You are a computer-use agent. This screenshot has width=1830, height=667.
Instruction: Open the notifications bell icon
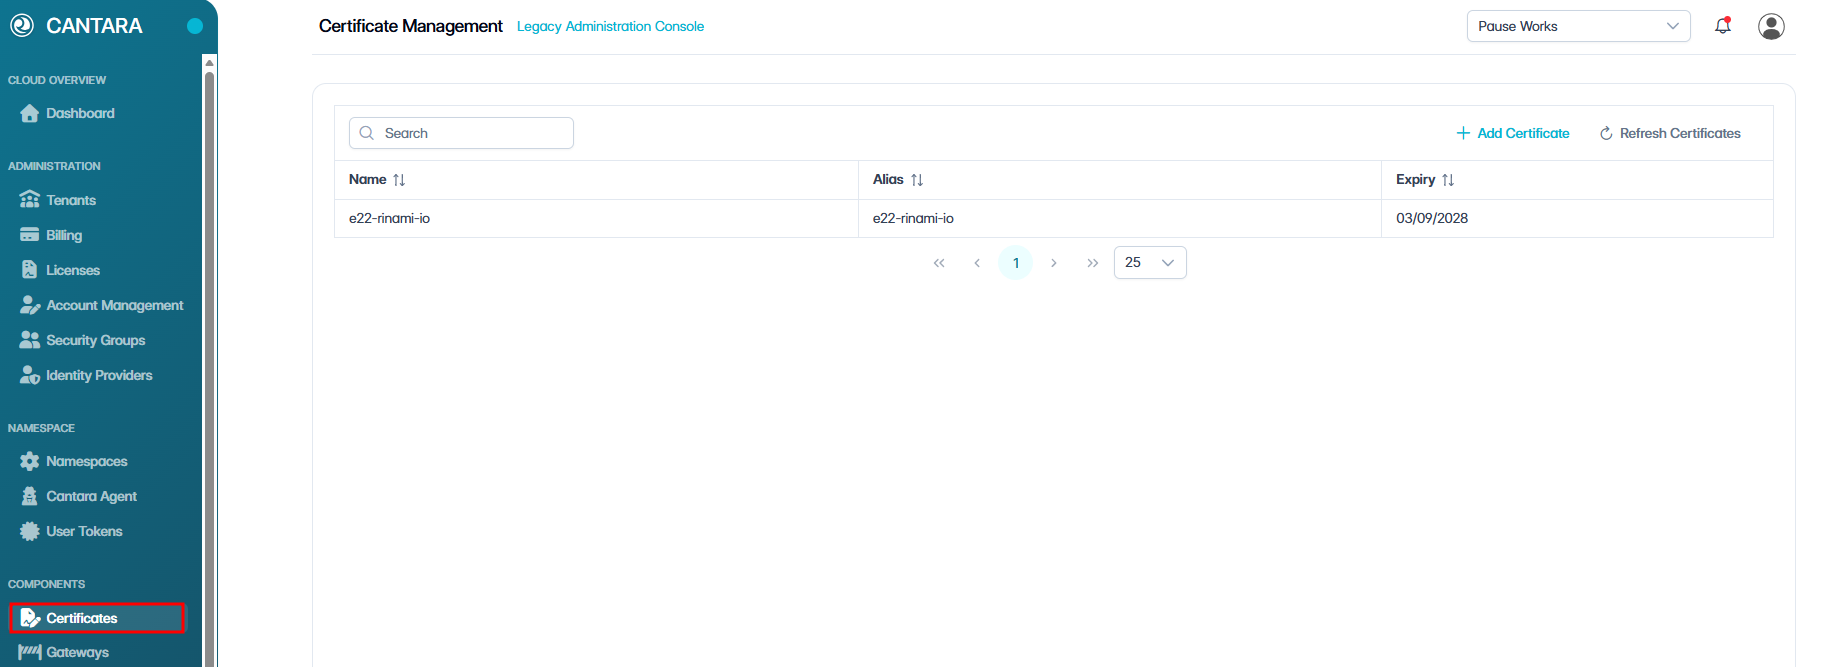point(1722,26)
